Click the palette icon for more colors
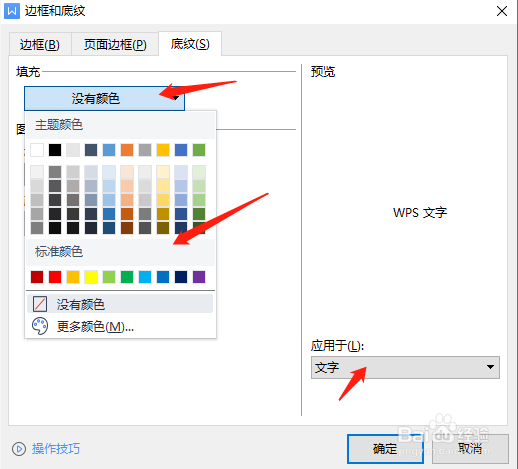 (x=40, y=326)
